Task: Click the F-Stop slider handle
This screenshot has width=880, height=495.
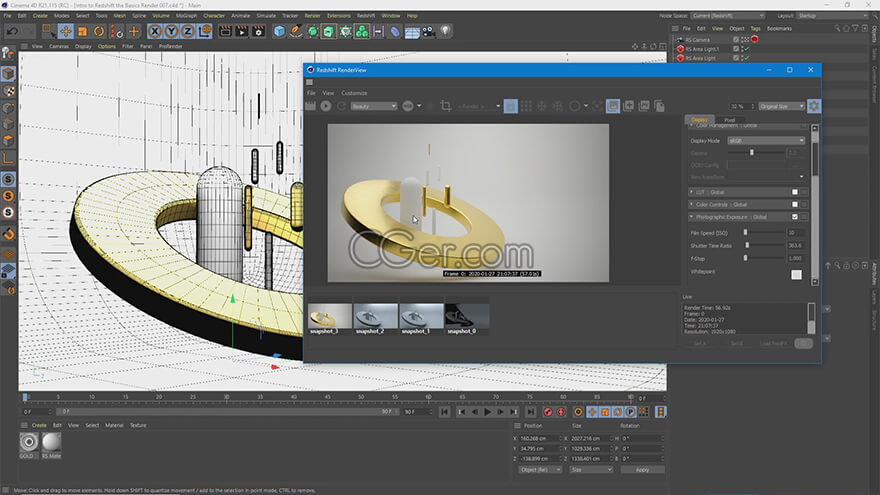Action: tap(745, 258)
